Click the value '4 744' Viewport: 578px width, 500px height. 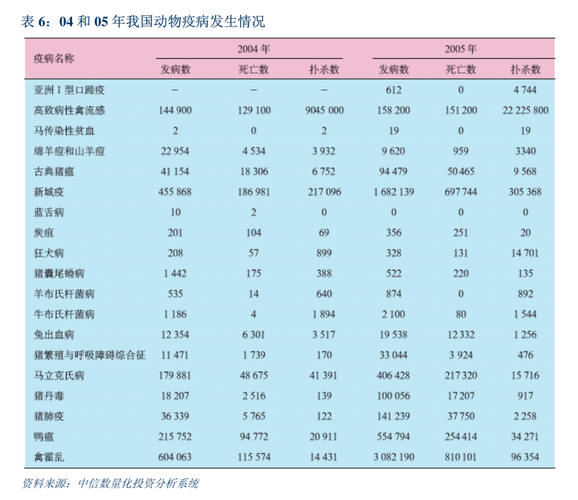point(525,90)
